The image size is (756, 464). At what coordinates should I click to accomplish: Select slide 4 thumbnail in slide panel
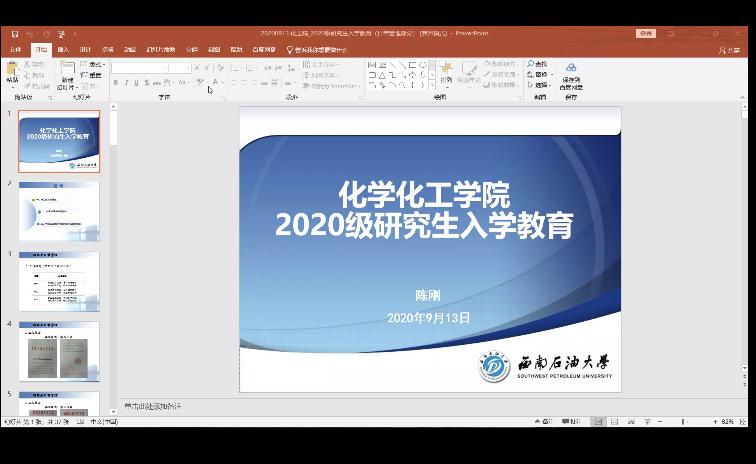(59, 351)
